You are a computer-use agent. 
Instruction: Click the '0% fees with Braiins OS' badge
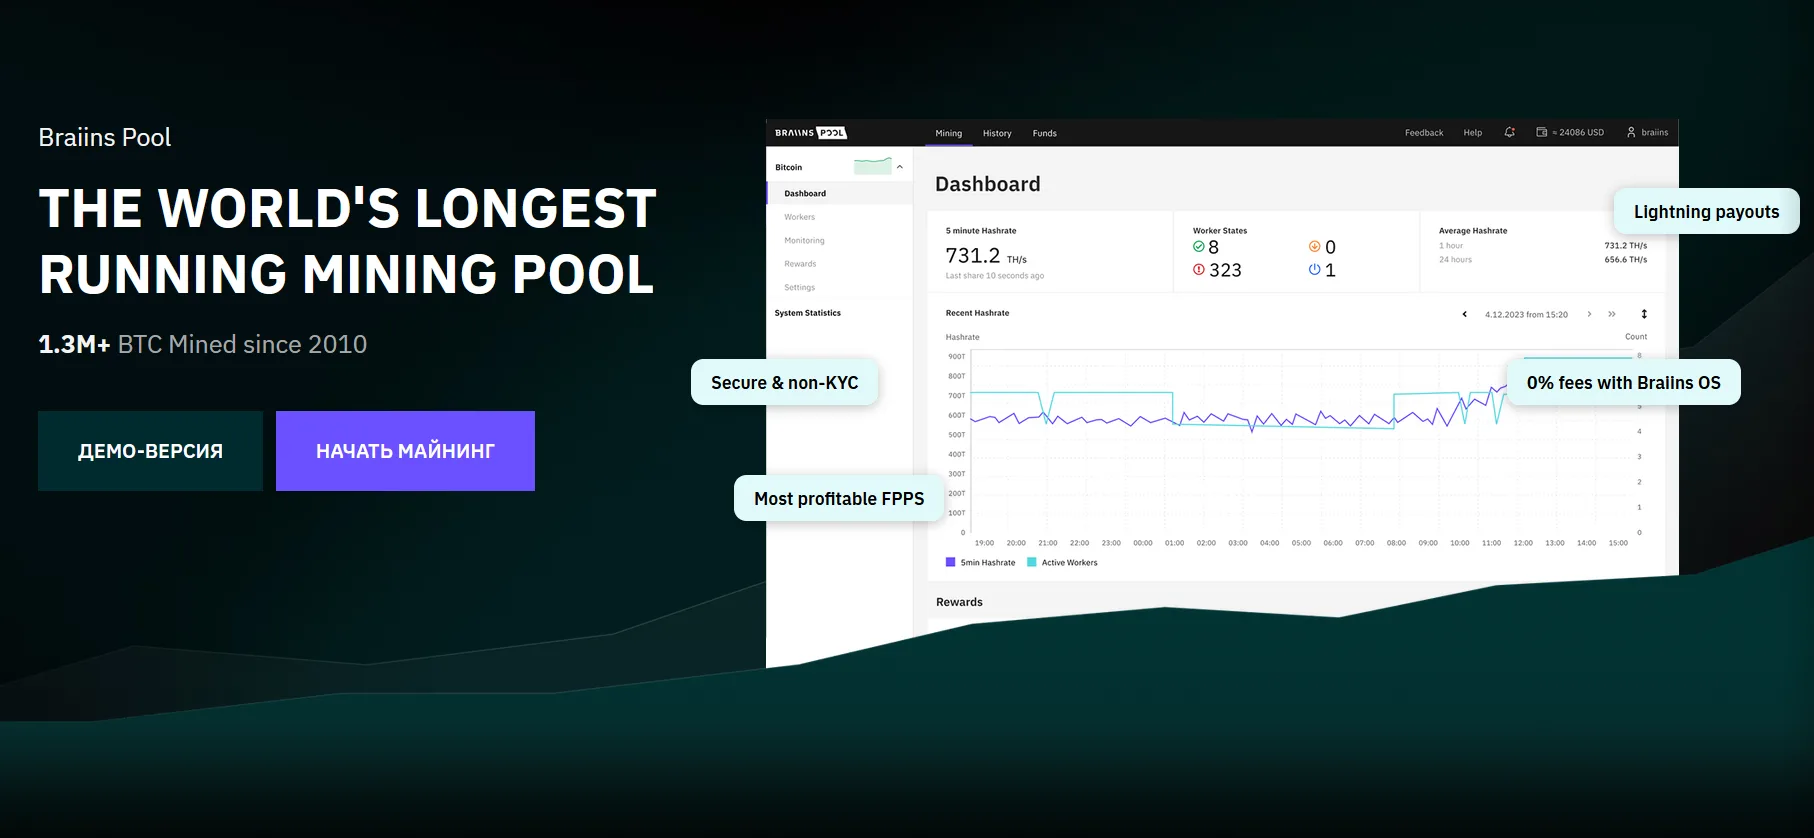(1623, 382)
